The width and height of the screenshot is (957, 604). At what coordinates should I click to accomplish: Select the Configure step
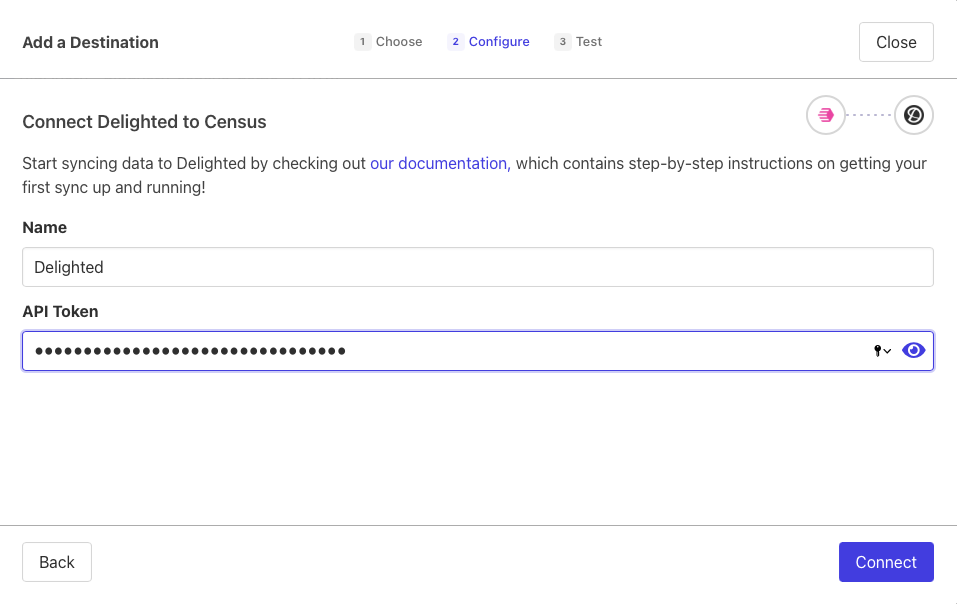coord(499,42)
